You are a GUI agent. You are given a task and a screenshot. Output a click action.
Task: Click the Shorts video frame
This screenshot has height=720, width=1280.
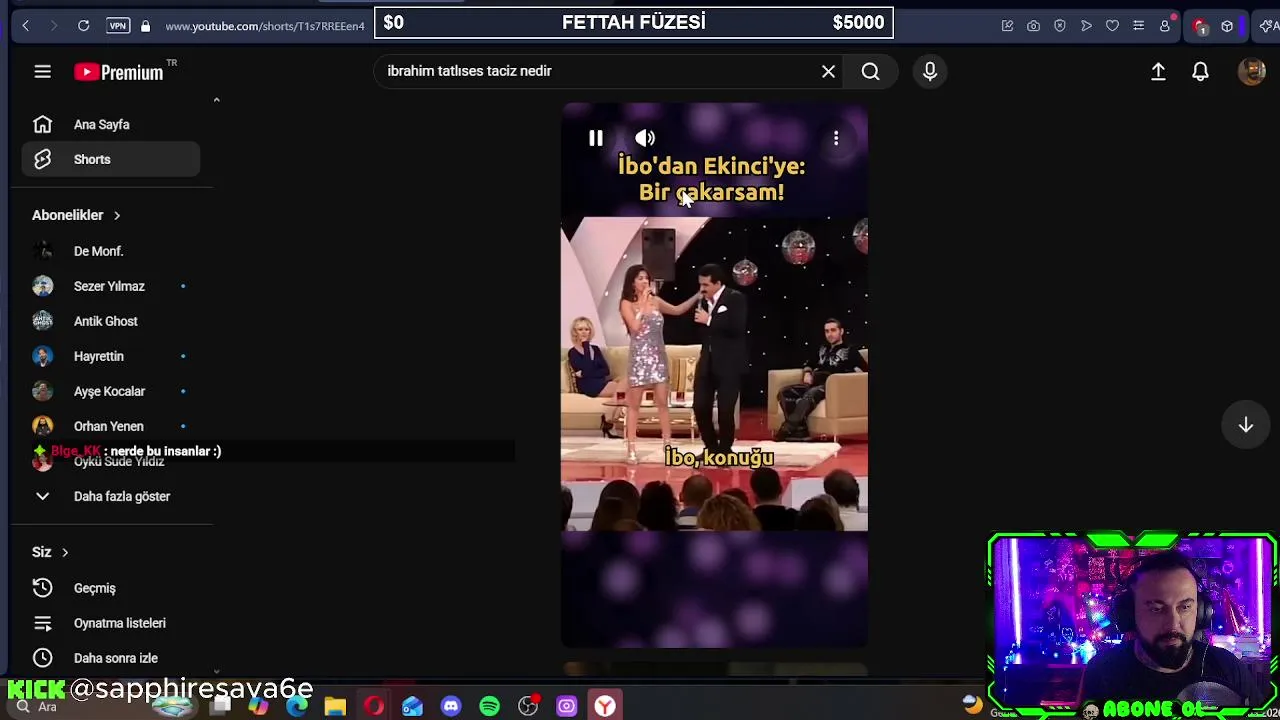pyautogui.click(x=714, y=375)
